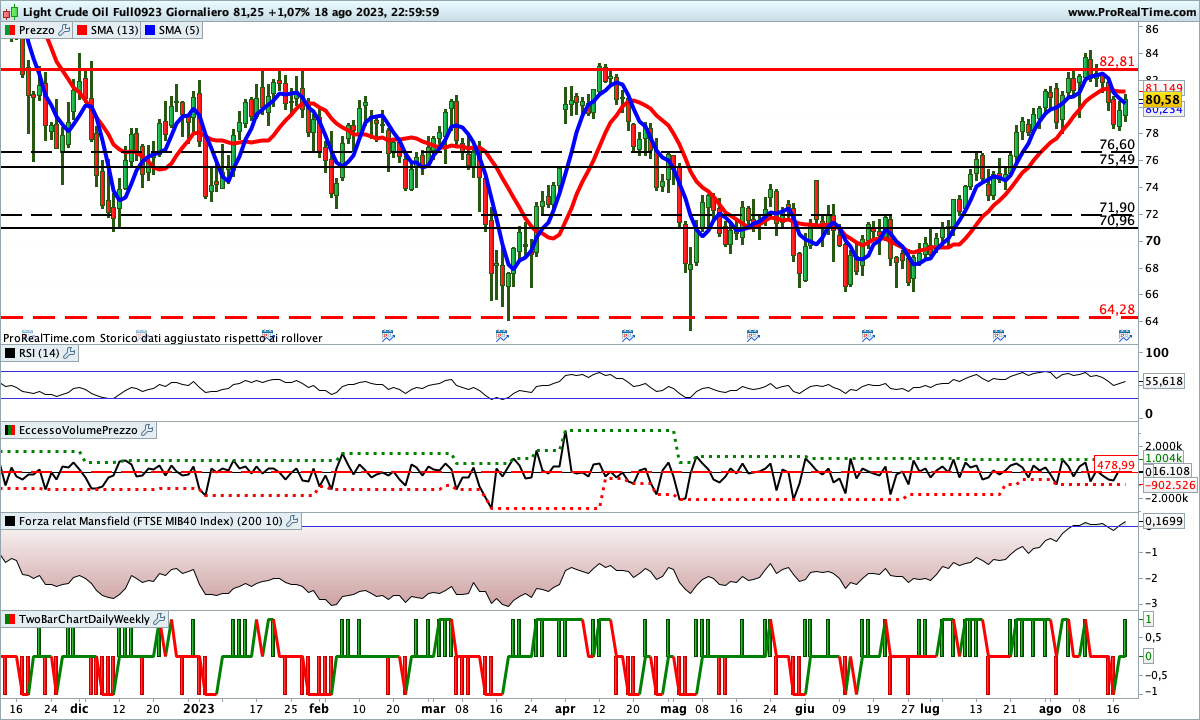Viewport: 1200px width, 720px height.
Task: Click the RSI value label 55,618
Action: coord(1163,381)
